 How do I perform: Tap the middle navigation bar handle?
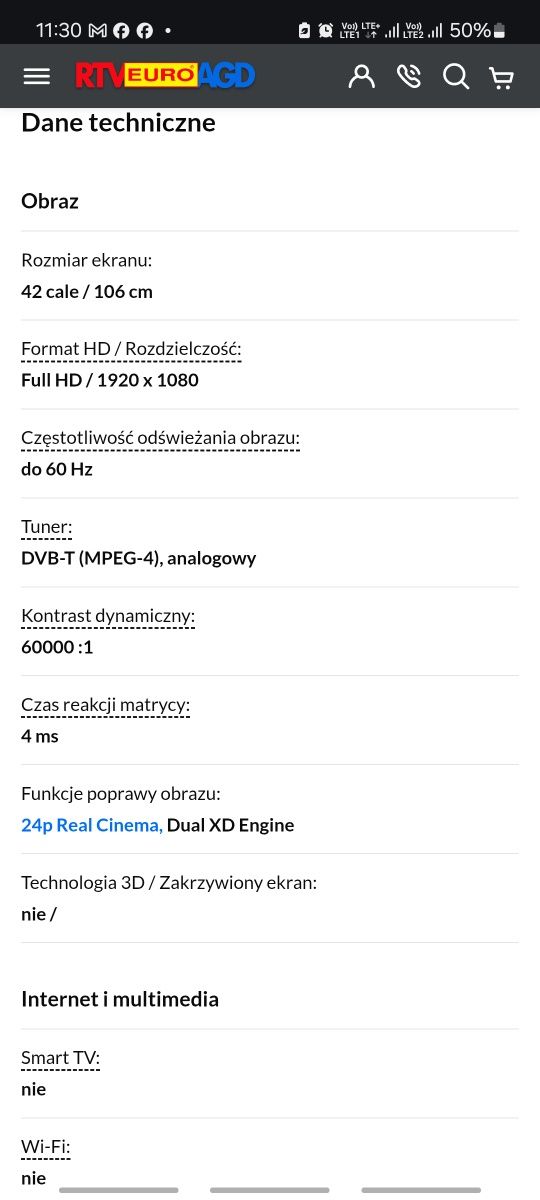pos(270,1190)
